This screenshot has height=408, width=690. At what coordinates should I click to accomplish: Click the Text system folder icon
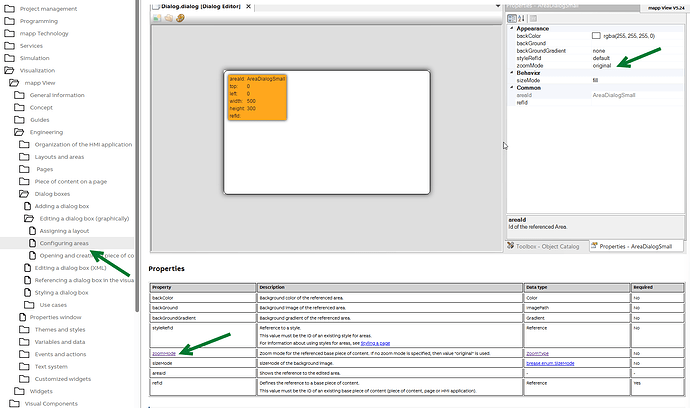point(24,366)
